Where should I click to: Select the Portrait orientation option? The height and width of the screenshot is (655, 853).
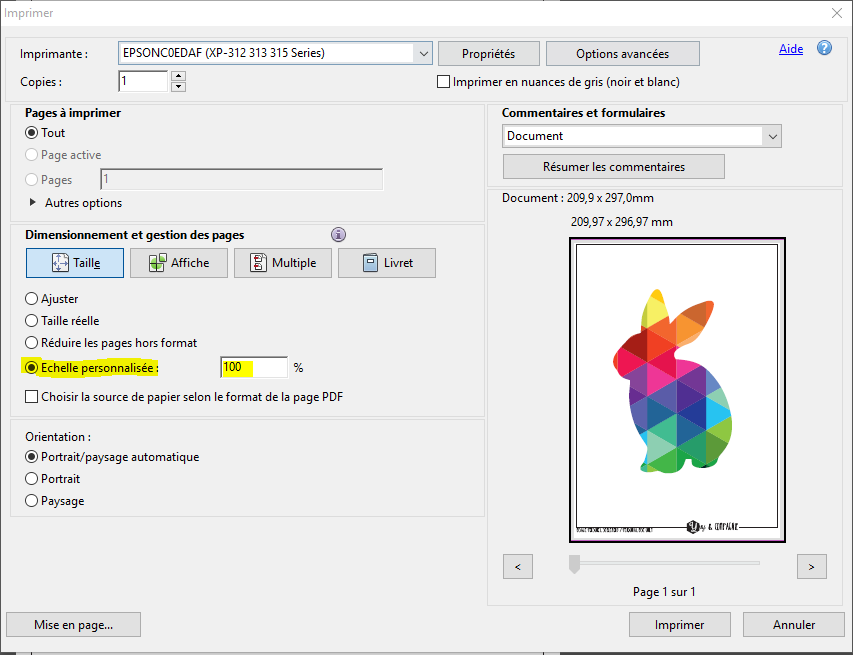coord(32,479)
